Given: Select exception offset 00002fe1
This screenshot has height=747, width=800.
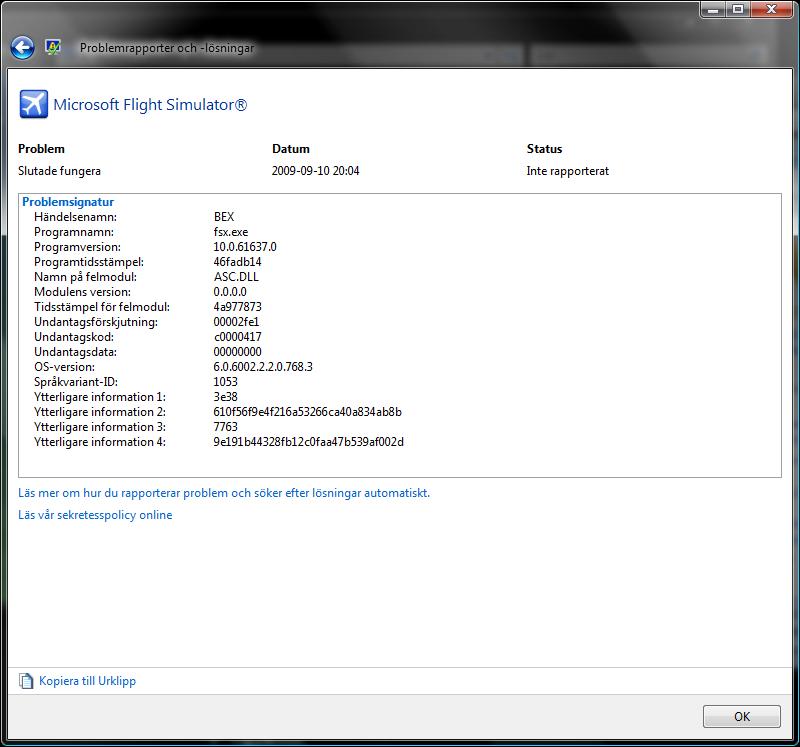Looking at the screenshot, I should coord(236,322).
